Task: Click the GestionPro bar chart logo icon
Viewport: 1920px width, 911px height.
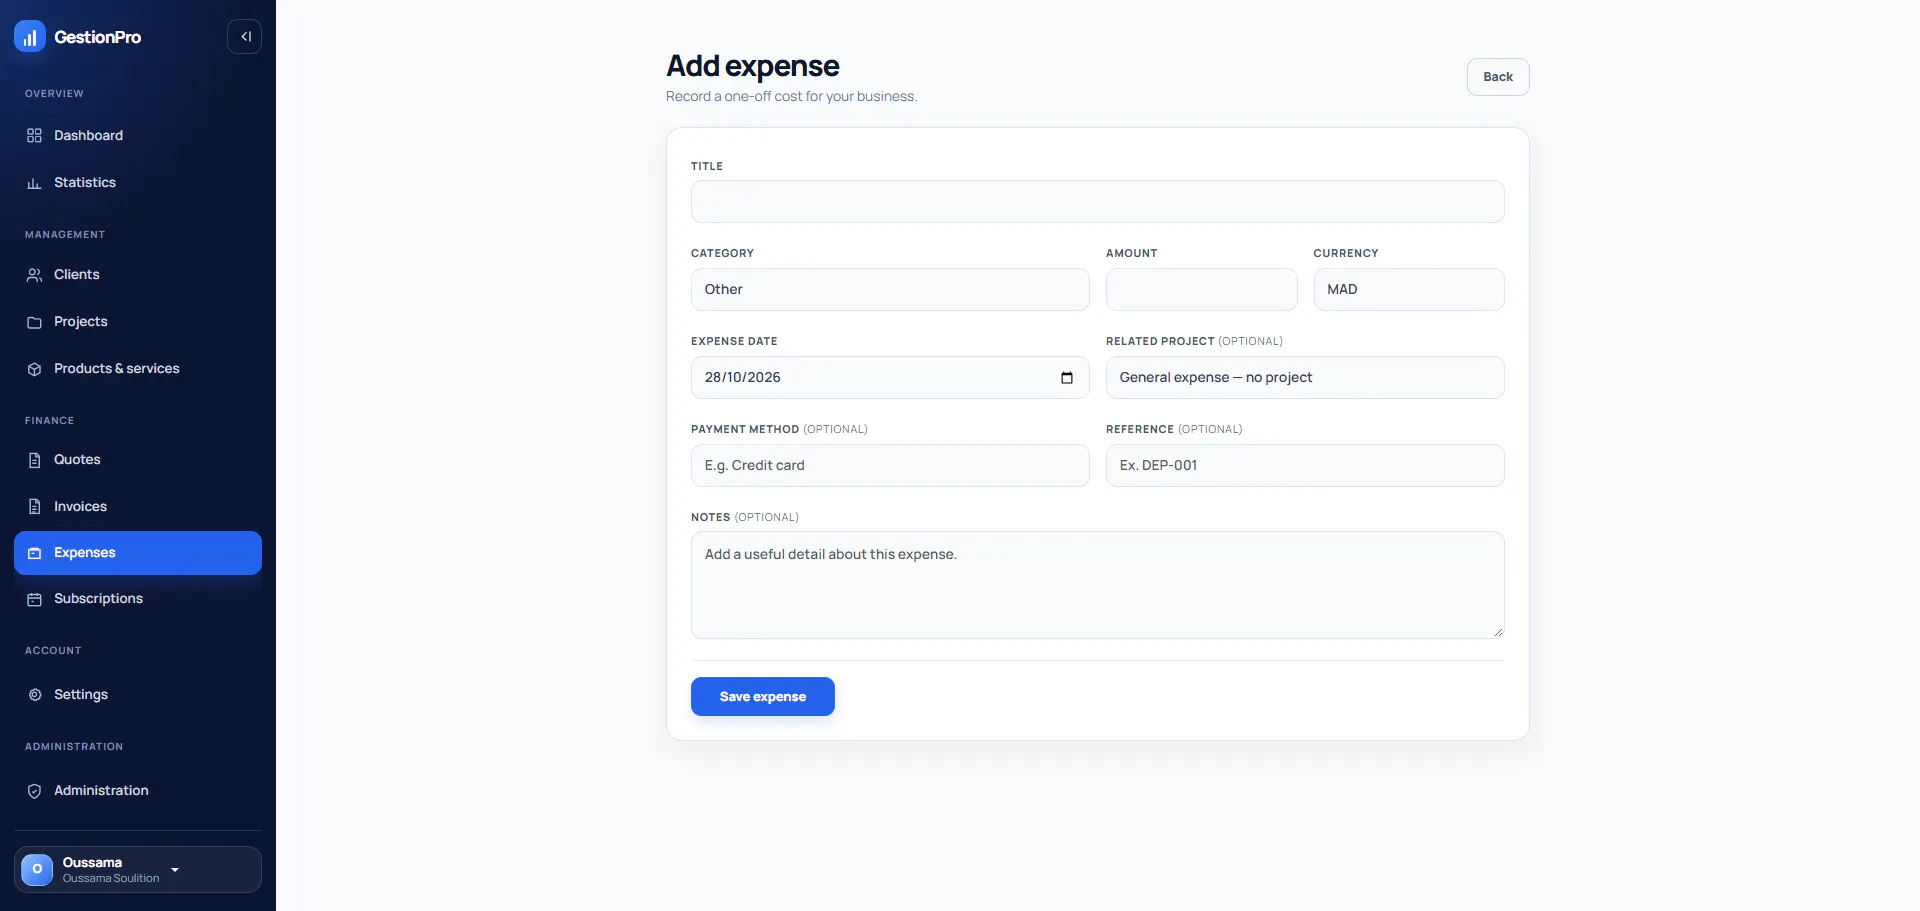Action: click(30, 37)
